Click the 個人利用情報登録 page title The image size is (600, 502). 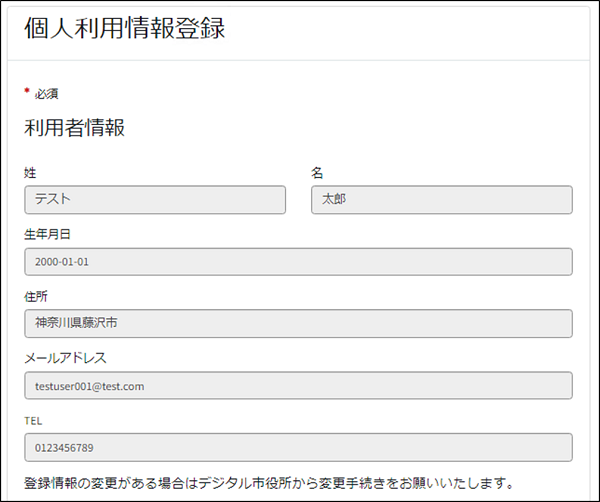[x=124, y=29]
